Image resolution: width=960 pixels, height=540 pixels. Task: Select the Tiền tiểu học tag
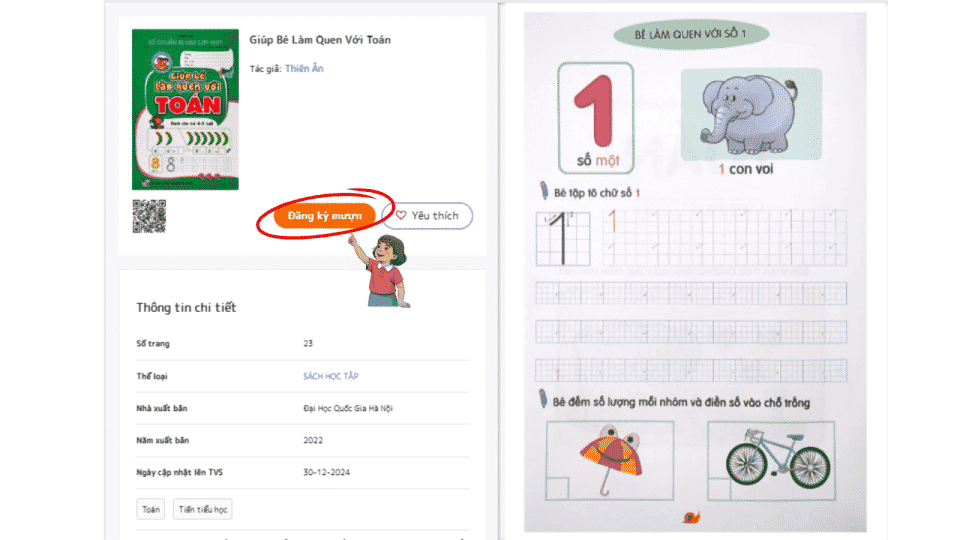[203, 509]
